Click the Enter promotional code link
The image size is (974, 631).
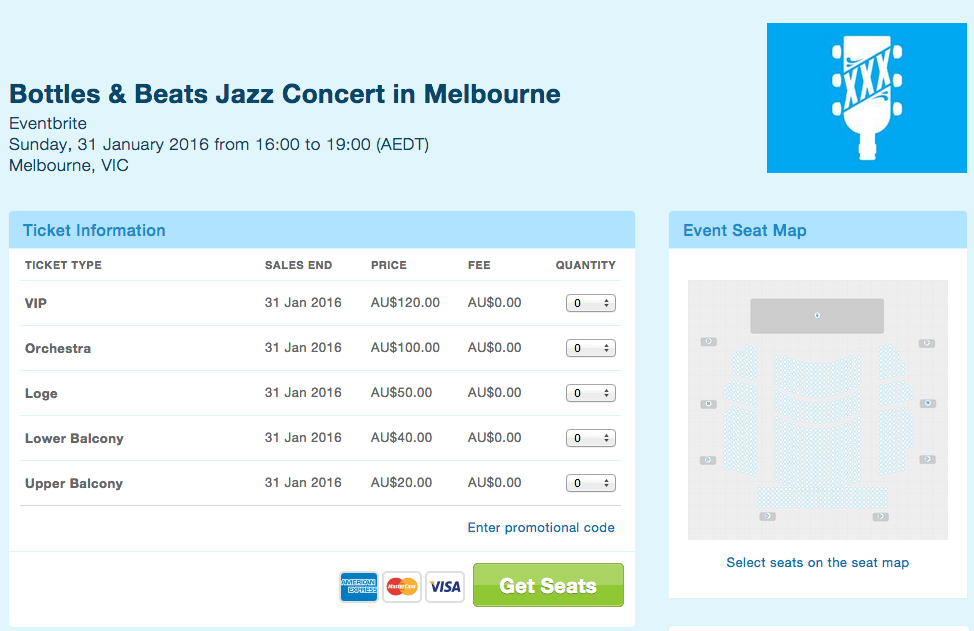[x=541, y=527]
